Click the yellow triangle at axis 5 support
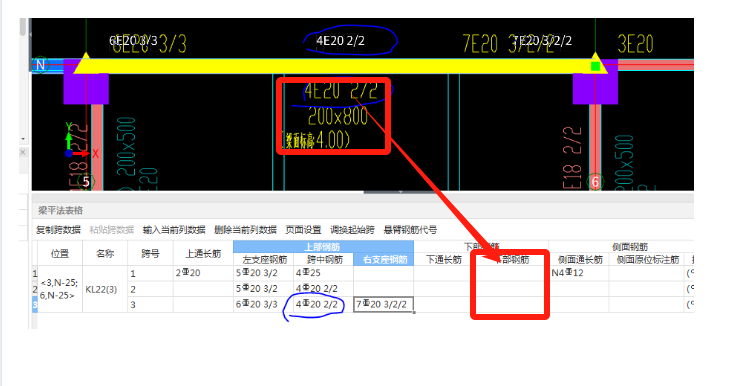 click(x=86, y=63)
